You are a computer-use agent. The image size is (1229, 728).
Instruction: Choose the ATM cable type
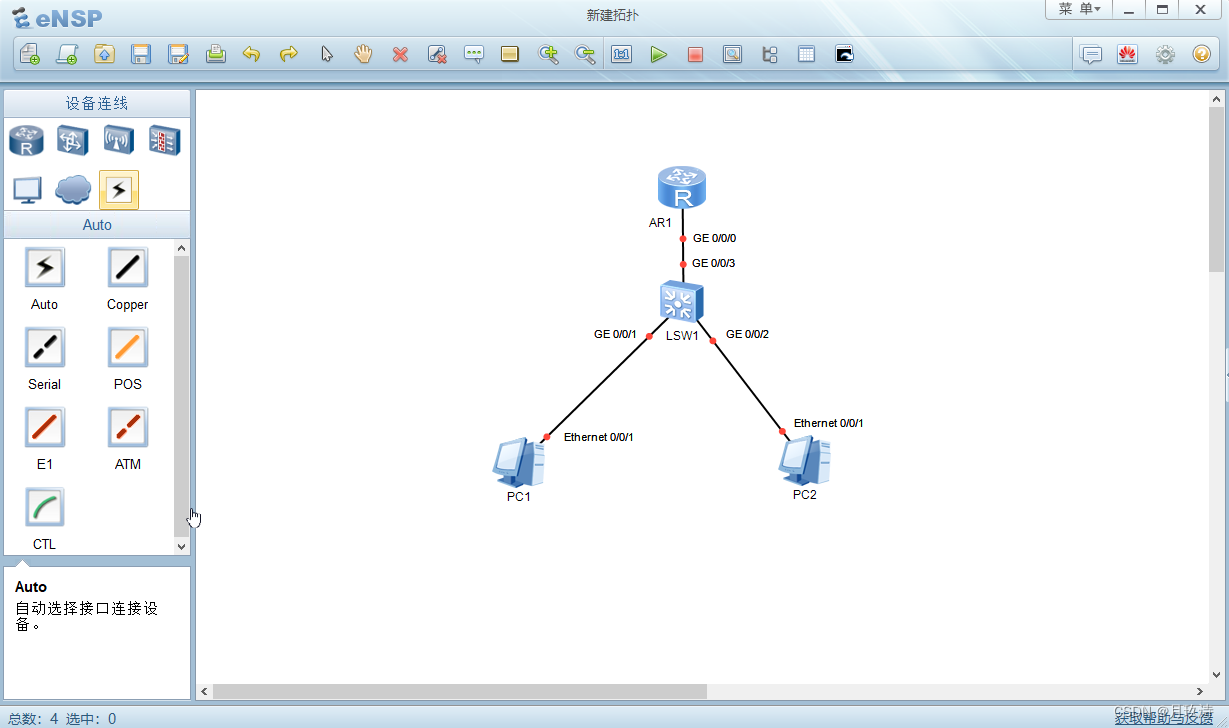pyautogui.click(x=128, y=427)
